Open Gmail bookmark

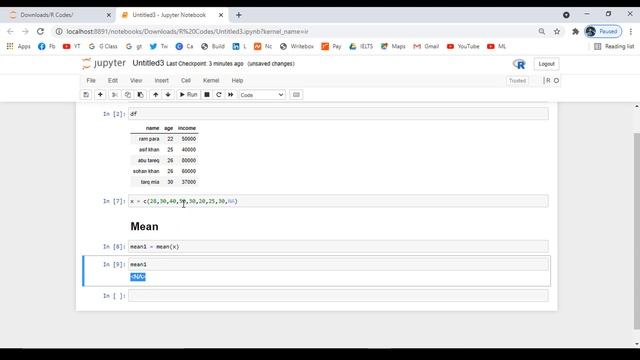pos(426,47)
